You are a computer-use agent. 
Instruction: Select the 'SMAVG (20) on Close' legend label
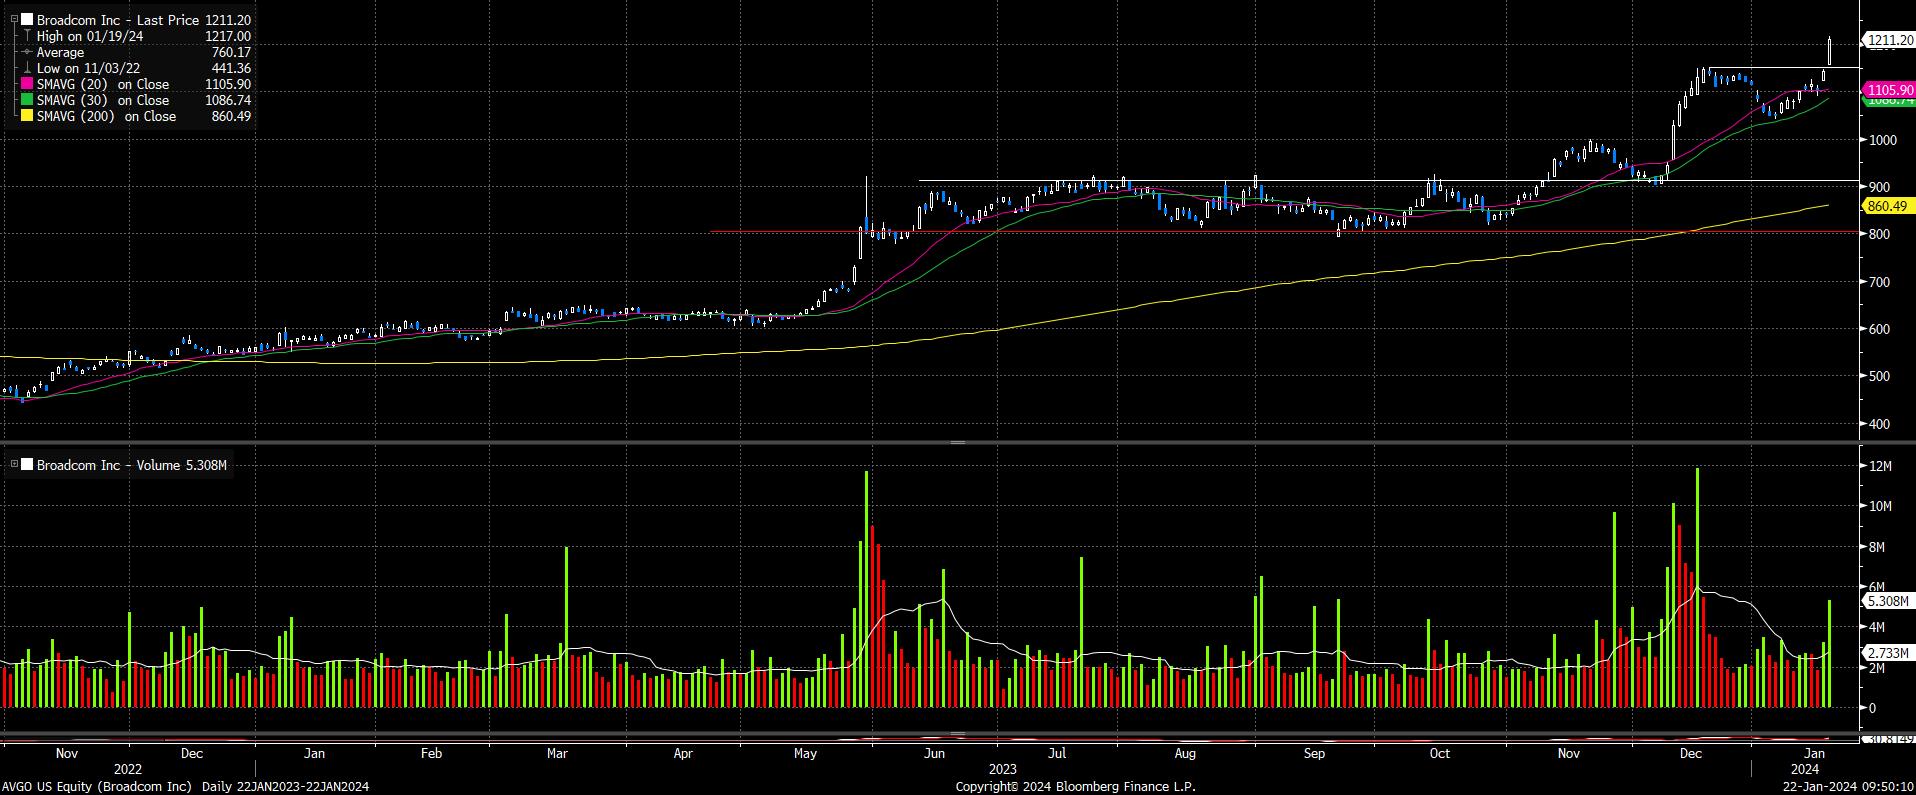pos(103,84)
